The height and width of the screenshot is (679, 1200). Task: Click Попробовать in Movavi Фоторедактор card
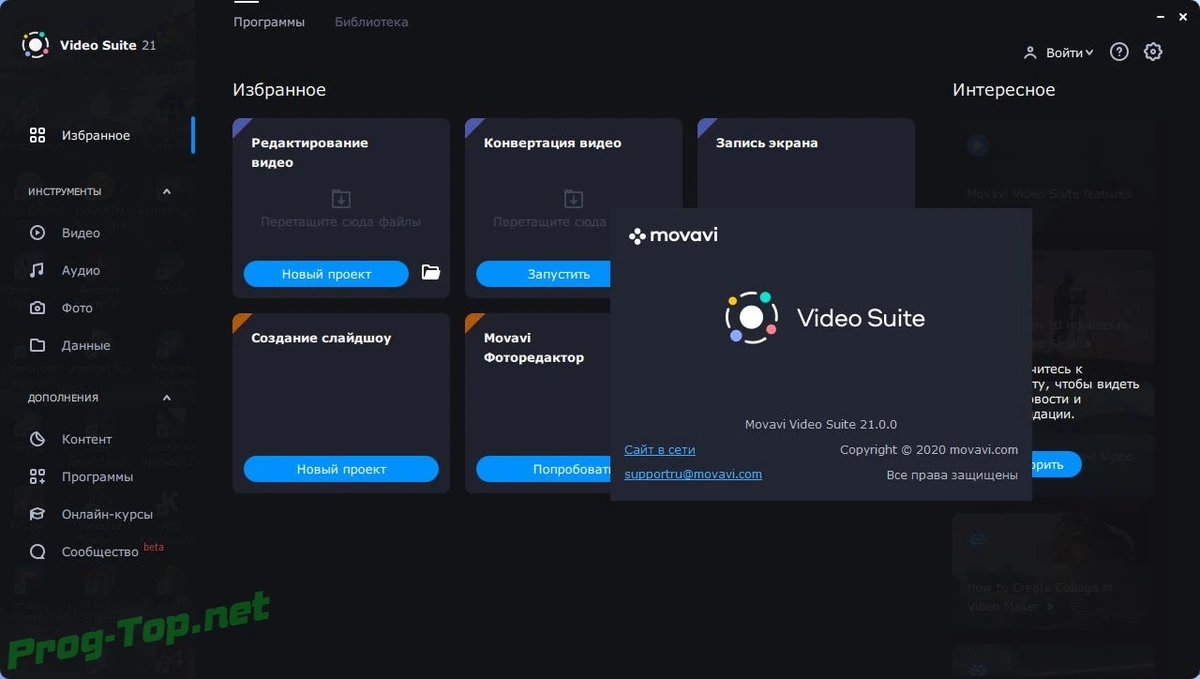pyautogui.click(x=543, y=469)
